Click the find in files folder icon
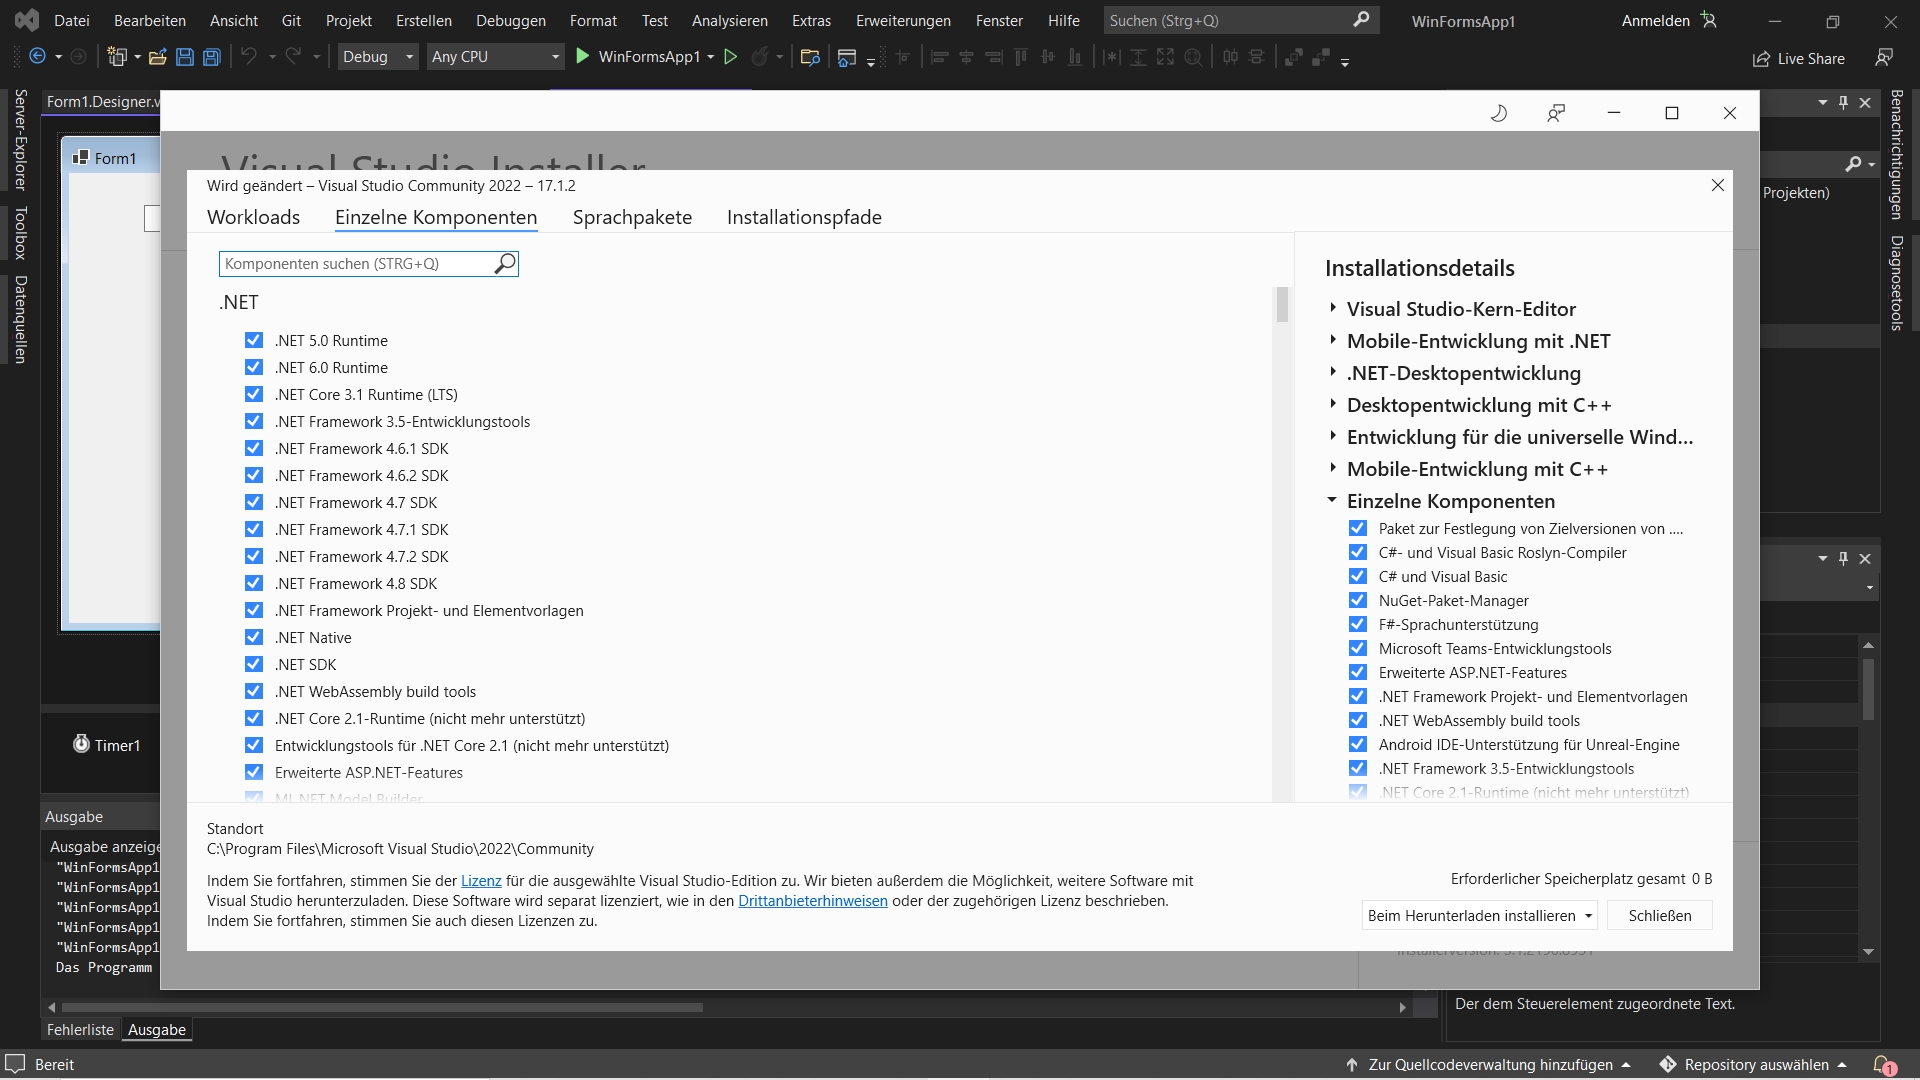Image resolution: width=1920 pixels, height=1080 pixels. [811, 57]
